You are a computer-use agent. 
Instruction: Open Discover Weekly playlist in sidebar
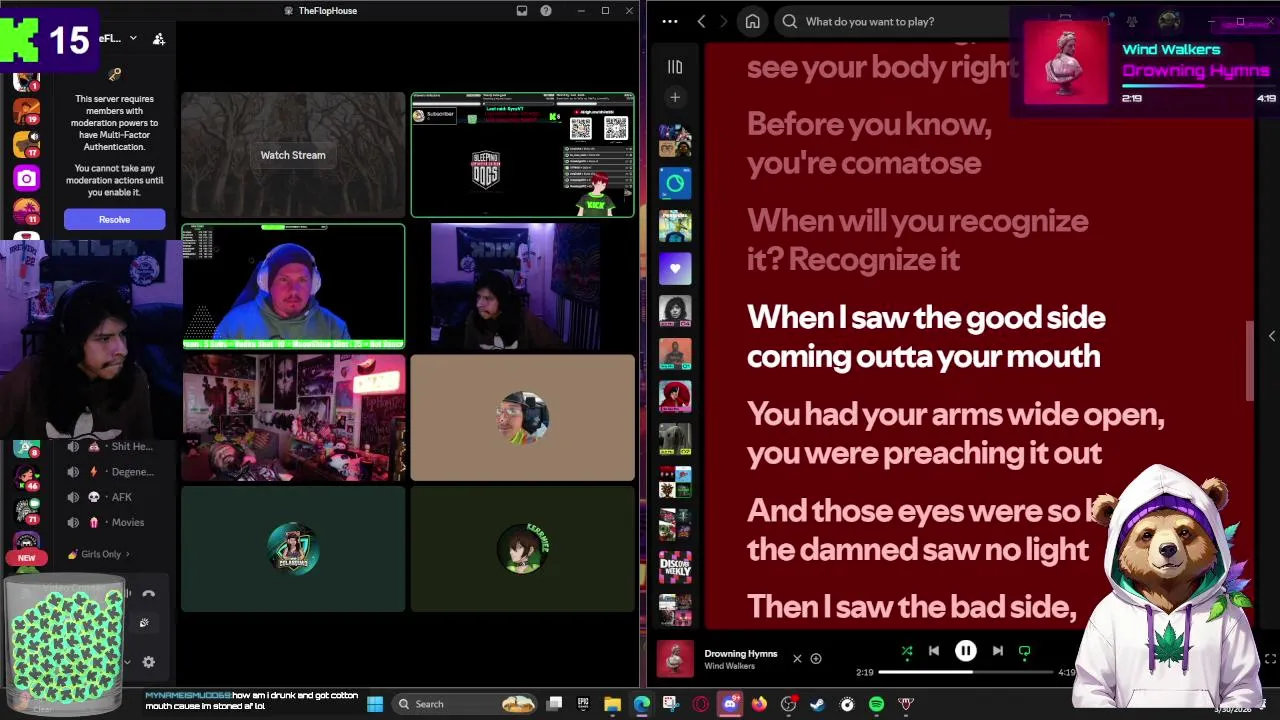[675, 568]
